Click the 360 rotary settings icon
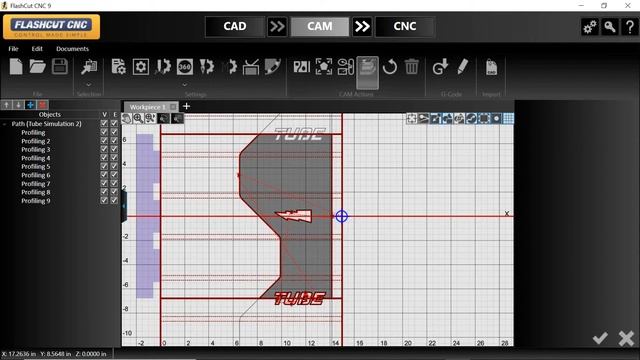The width and height of the screenshot is (640, 360). coord(185,67)
